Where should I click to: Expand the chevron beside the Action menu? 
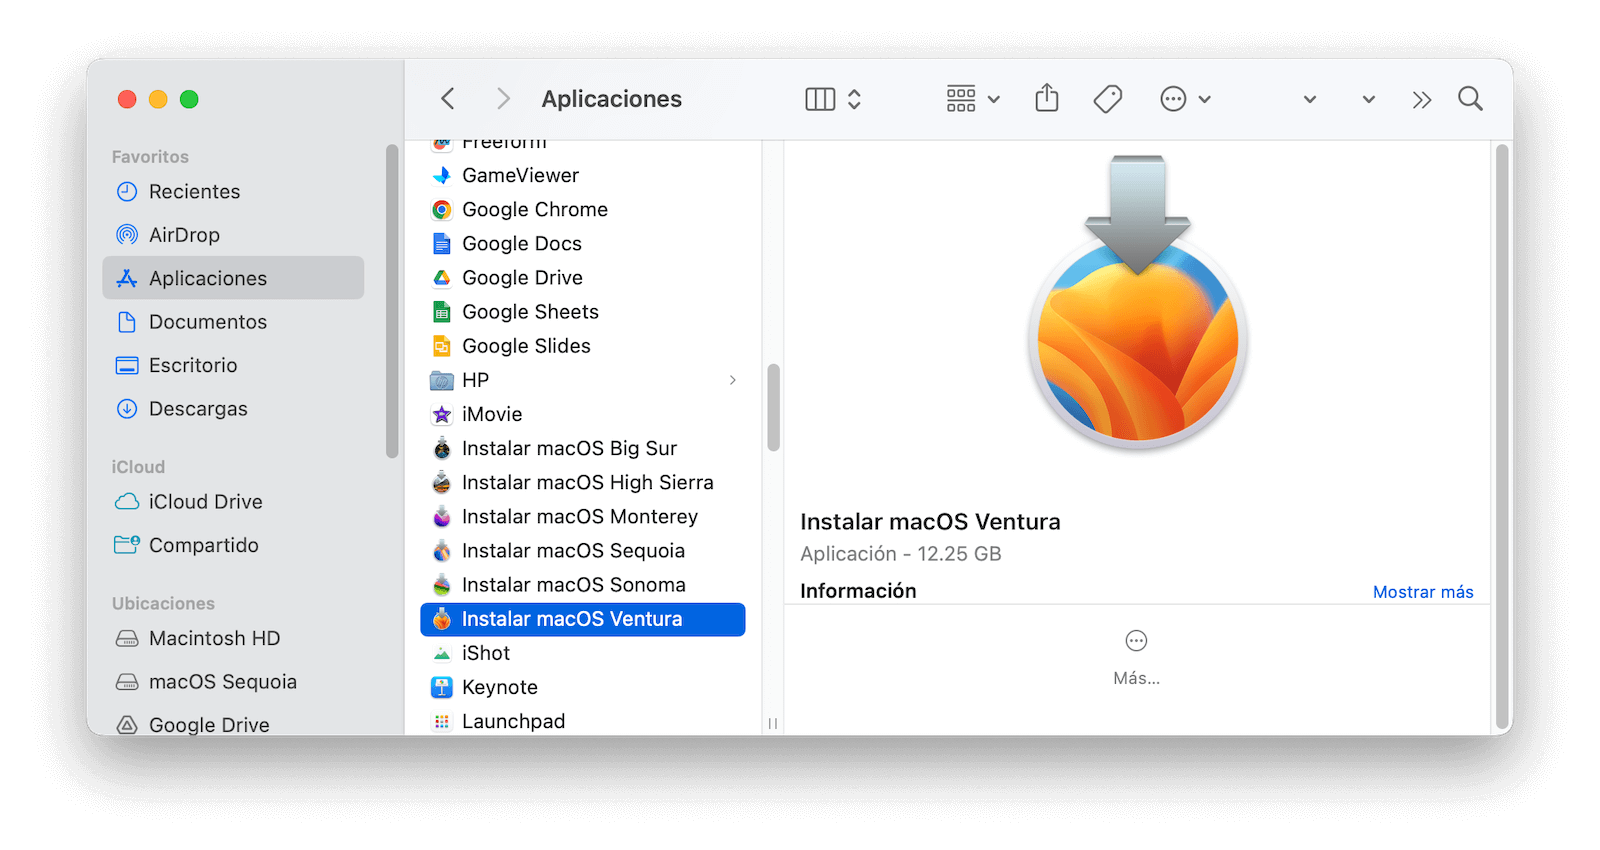pos(1205,99)
